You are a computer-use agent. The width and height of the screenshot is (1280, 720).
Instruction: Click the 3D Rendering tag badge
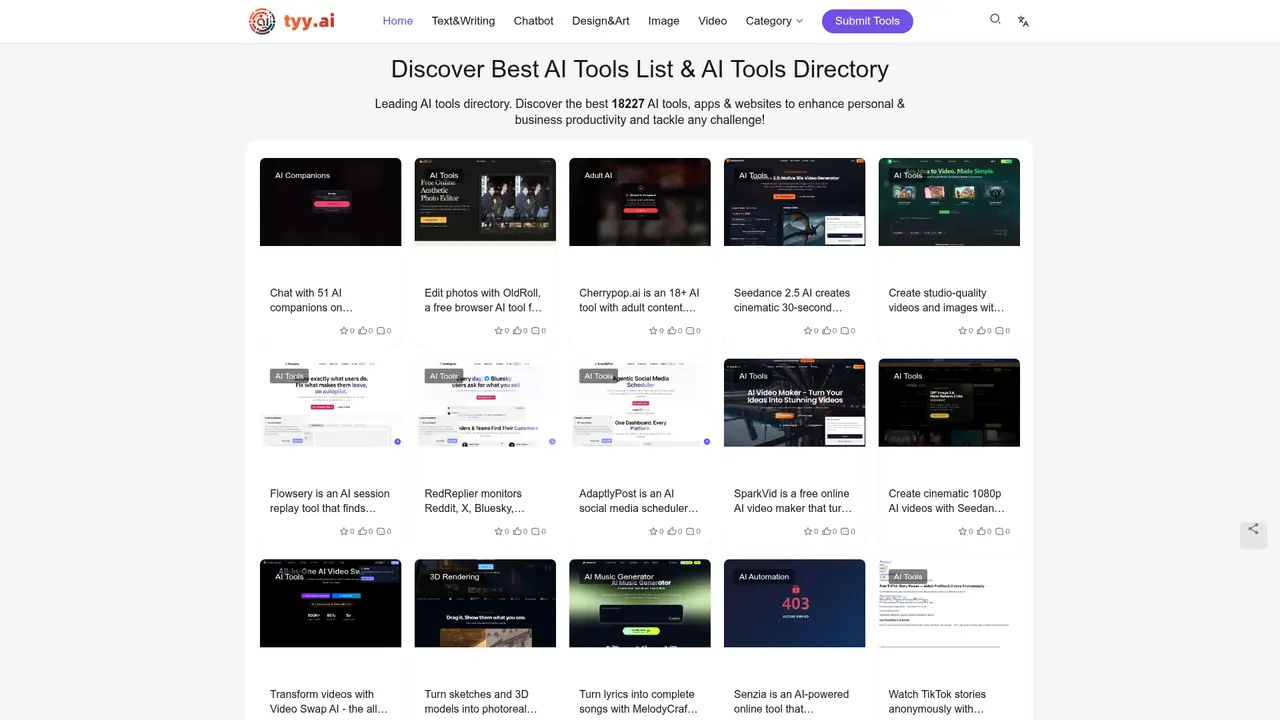(455, 576)
